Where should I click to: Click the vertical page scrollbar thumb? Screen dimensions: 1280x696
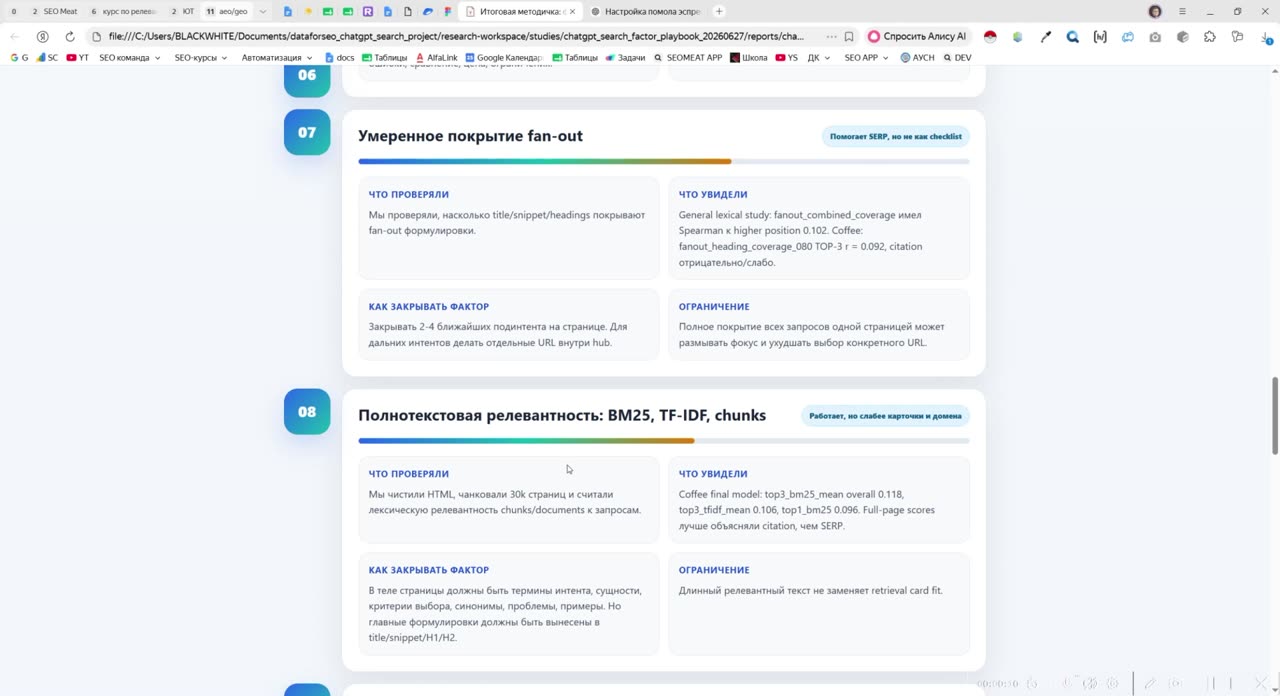[x=1274, y=414]
